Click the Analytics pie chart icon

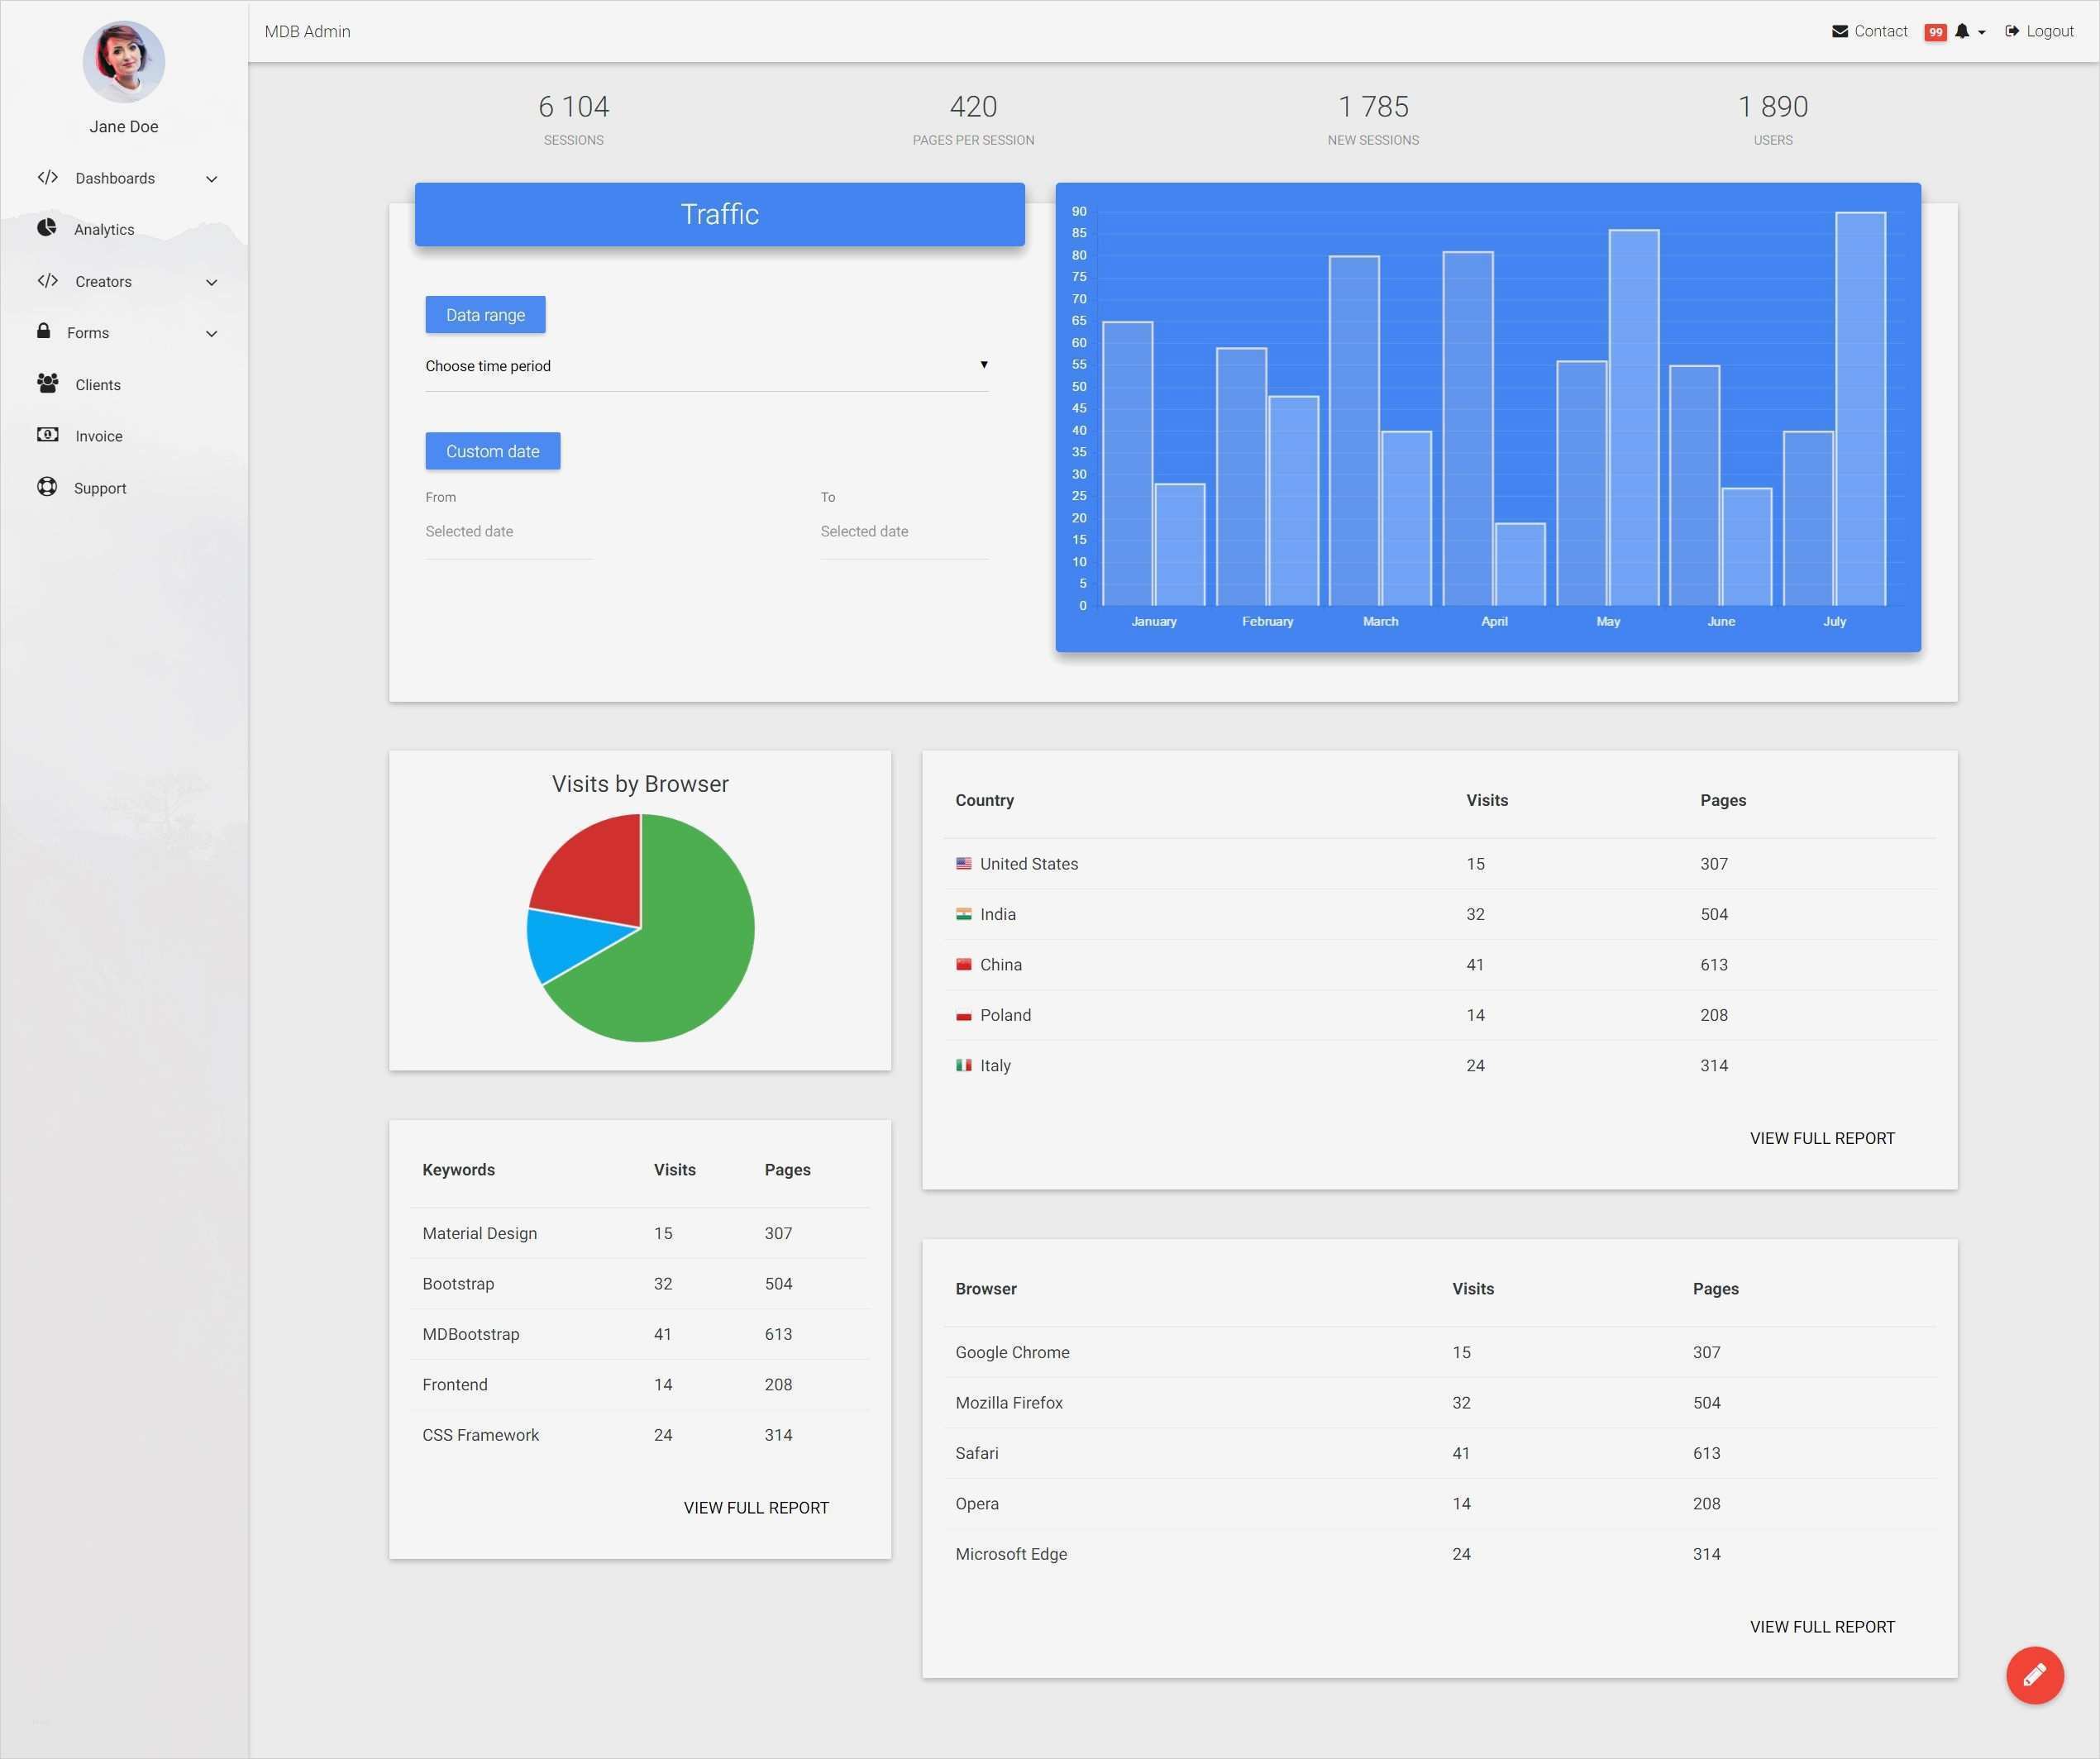tap(47, 228)
